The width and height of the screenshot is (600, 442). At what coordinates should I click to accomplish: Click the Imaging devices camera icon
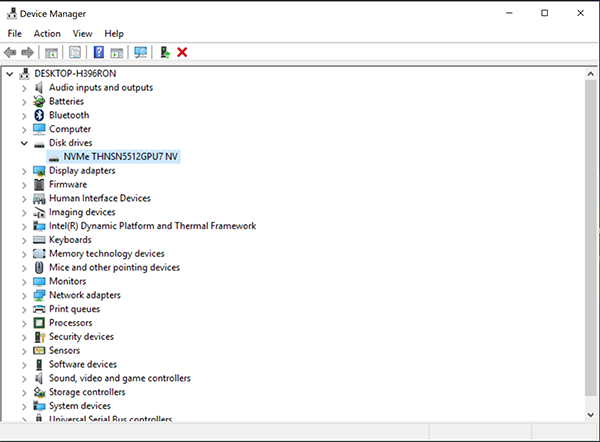pyautogui.click(x=39, y=212)
